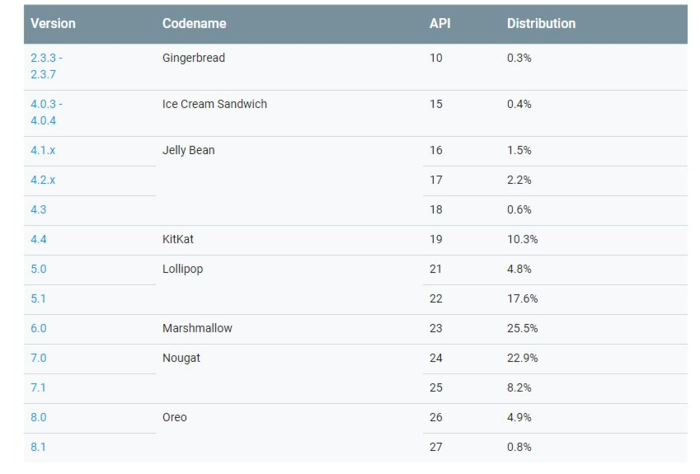
Task: Open the 7.1 version link
Action: coord(39,388)
